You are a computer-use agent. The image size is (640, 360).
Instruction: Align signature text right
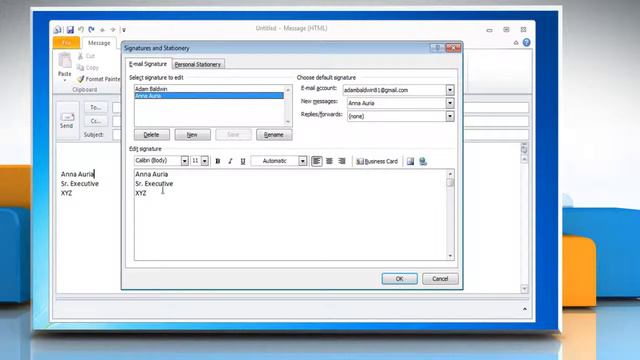point(342,161)
